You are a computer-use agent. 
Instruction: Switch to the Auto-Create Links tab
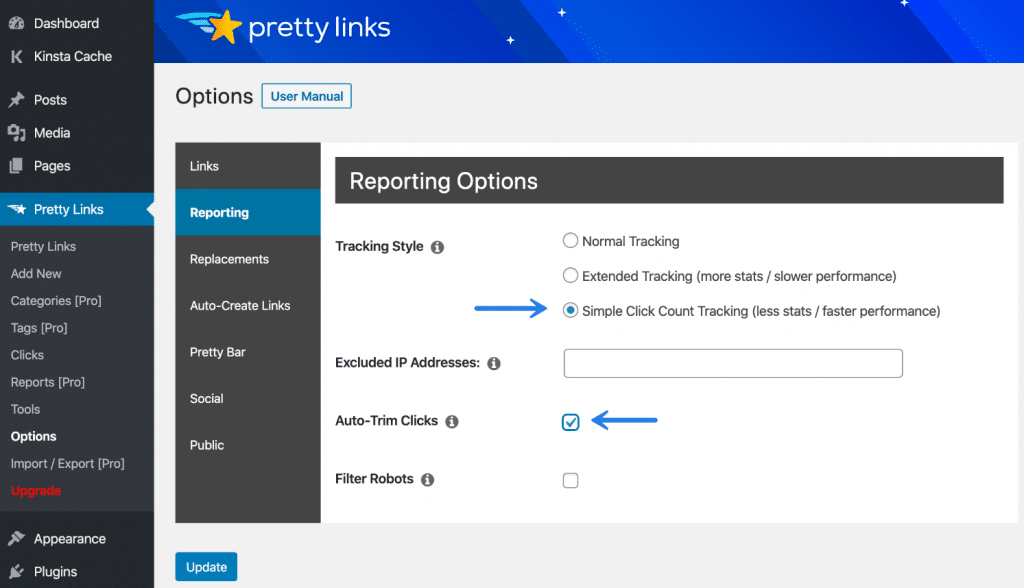point(248,305)
